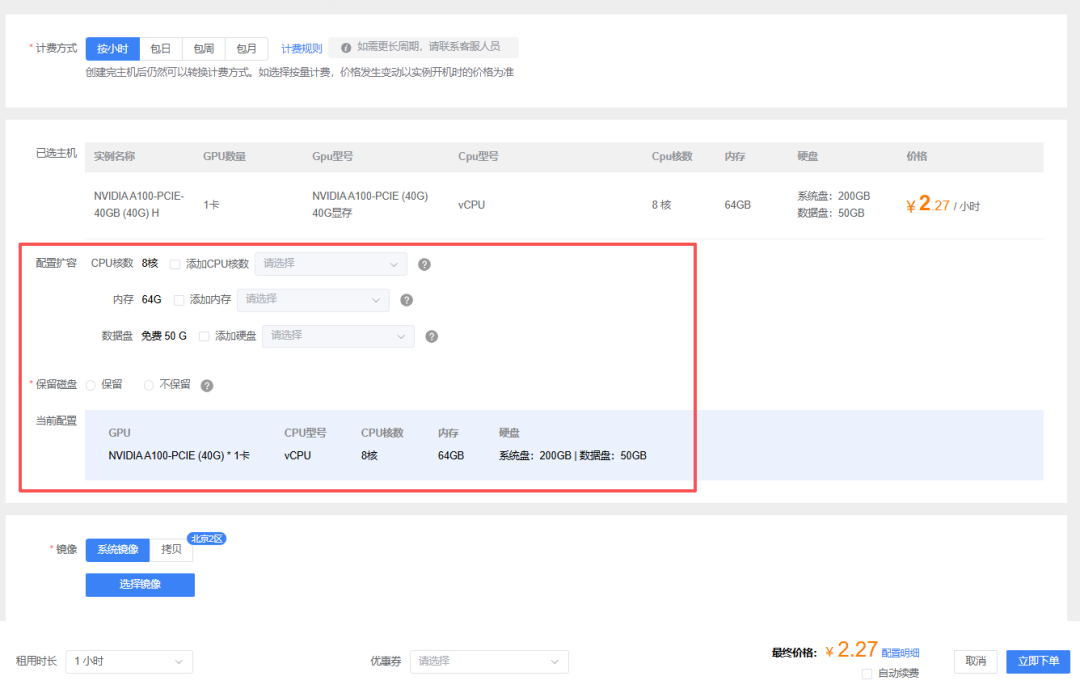The height and width of the screenshot is (689, 1080).
Task: Click the info icon beside 如需更长周期
Action: click(x=346, y=48)
